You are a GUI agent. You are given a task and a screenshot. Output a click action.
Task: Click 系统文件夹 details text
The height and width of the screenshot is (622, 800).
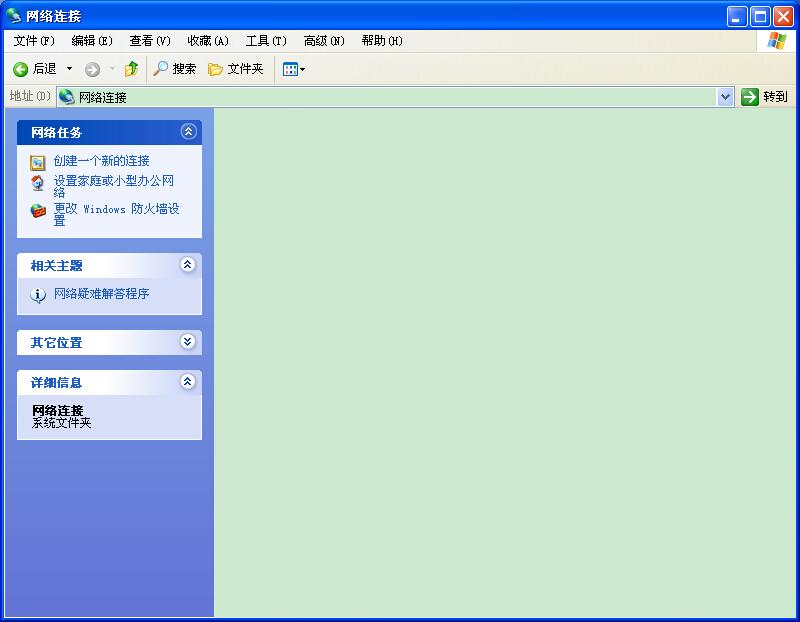tap(61, 423)
